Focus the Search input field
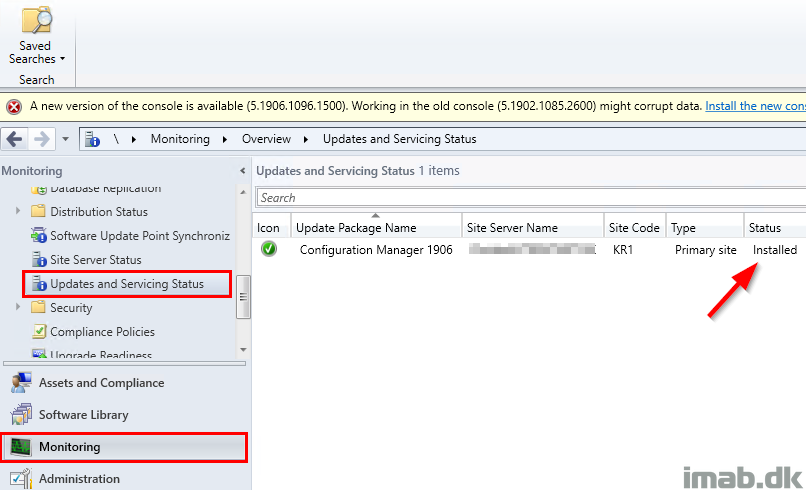 (x=531, y=198)
